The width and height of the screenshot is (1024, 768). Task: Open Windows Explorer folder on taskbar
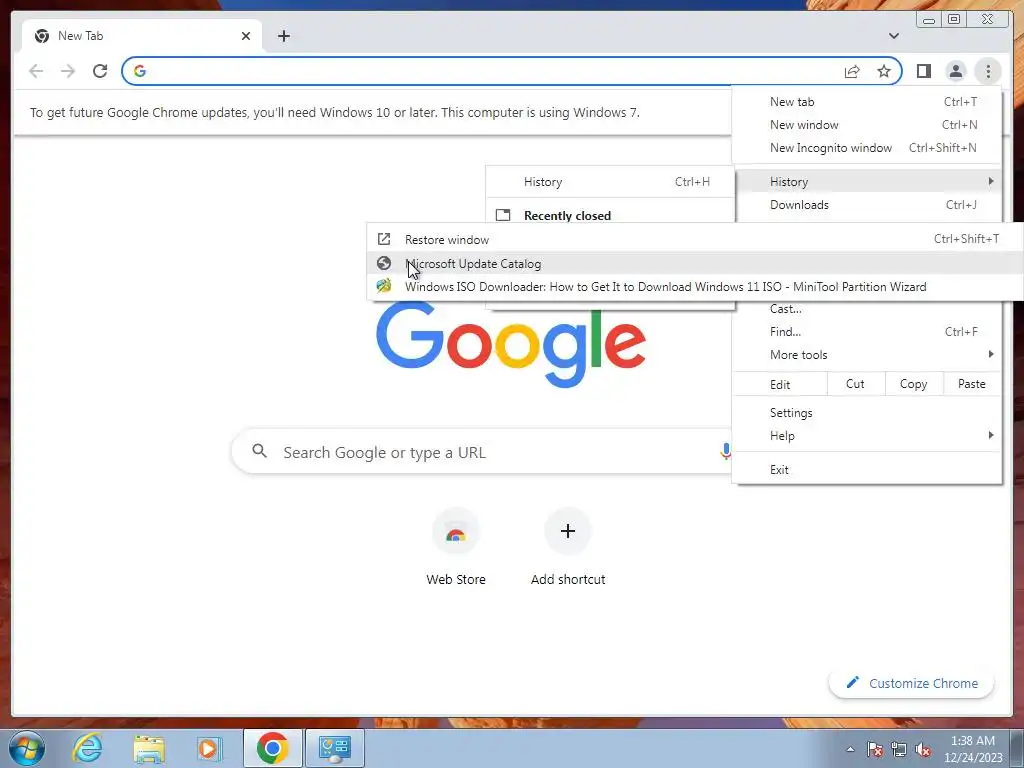pyautogui.click(x=149, y=748)
